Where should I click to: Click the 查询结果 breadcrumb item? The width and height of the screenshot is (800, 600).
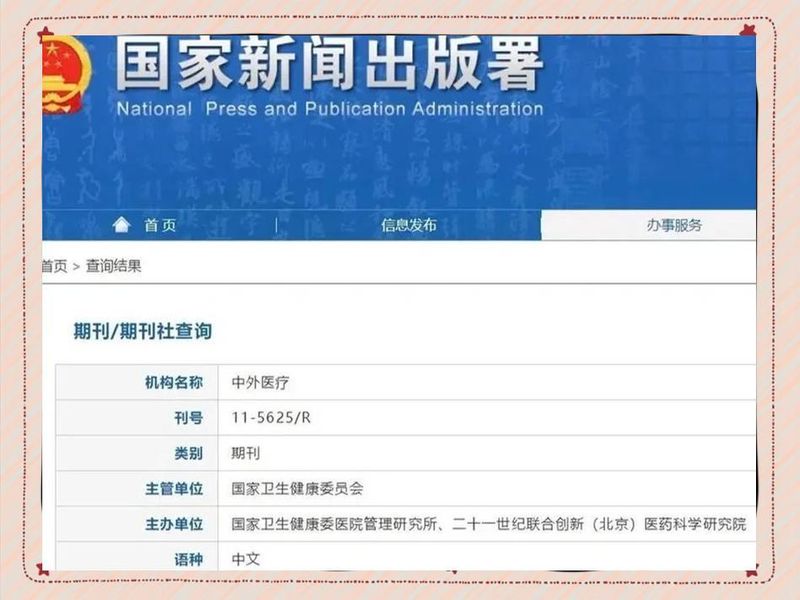click(x=113, y=266)
